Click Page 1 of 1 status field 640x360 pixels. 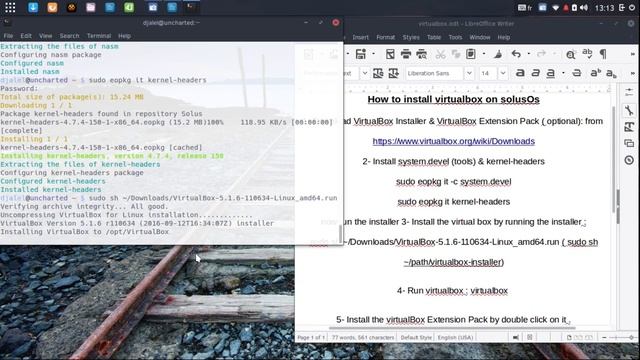(x=311, y=338)
